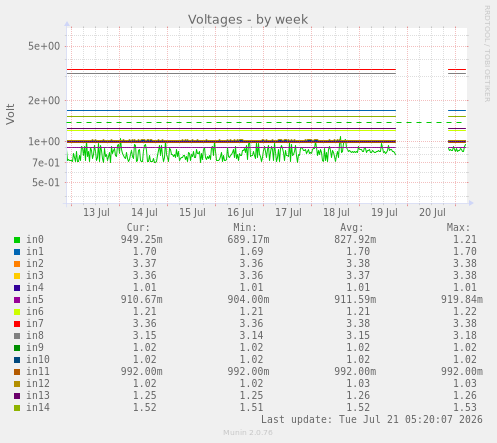The width and height of the screenshot is (497, 443).
Task: Click the 'in10' legend label
Action: coord(38,360)
